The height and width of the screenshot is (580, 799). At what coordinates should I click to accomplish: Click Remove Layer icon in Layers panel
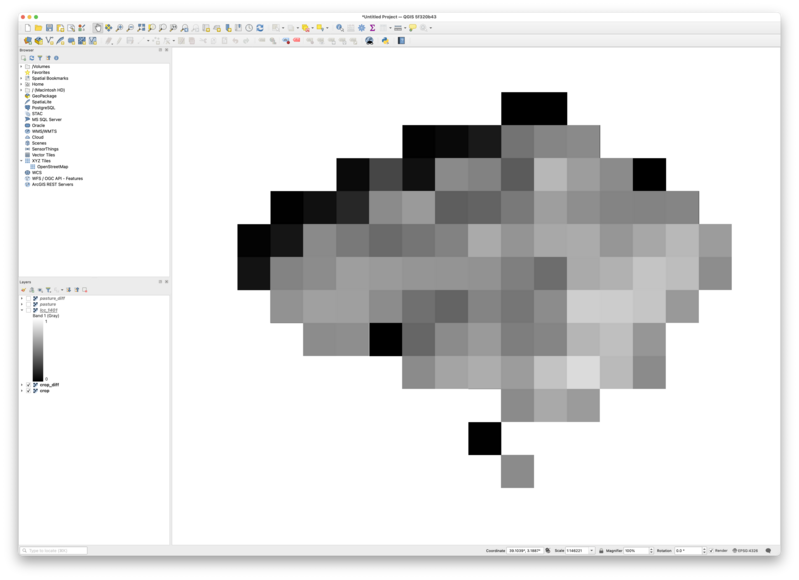(x=85, y=289)
